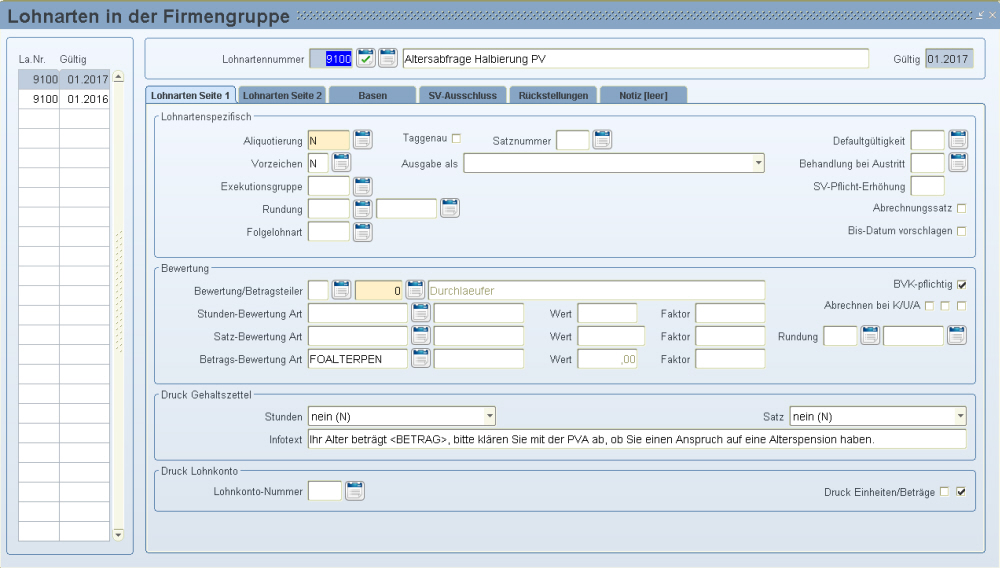Click the SV-Pflicht-Erhöhung input field

point(927,186)
